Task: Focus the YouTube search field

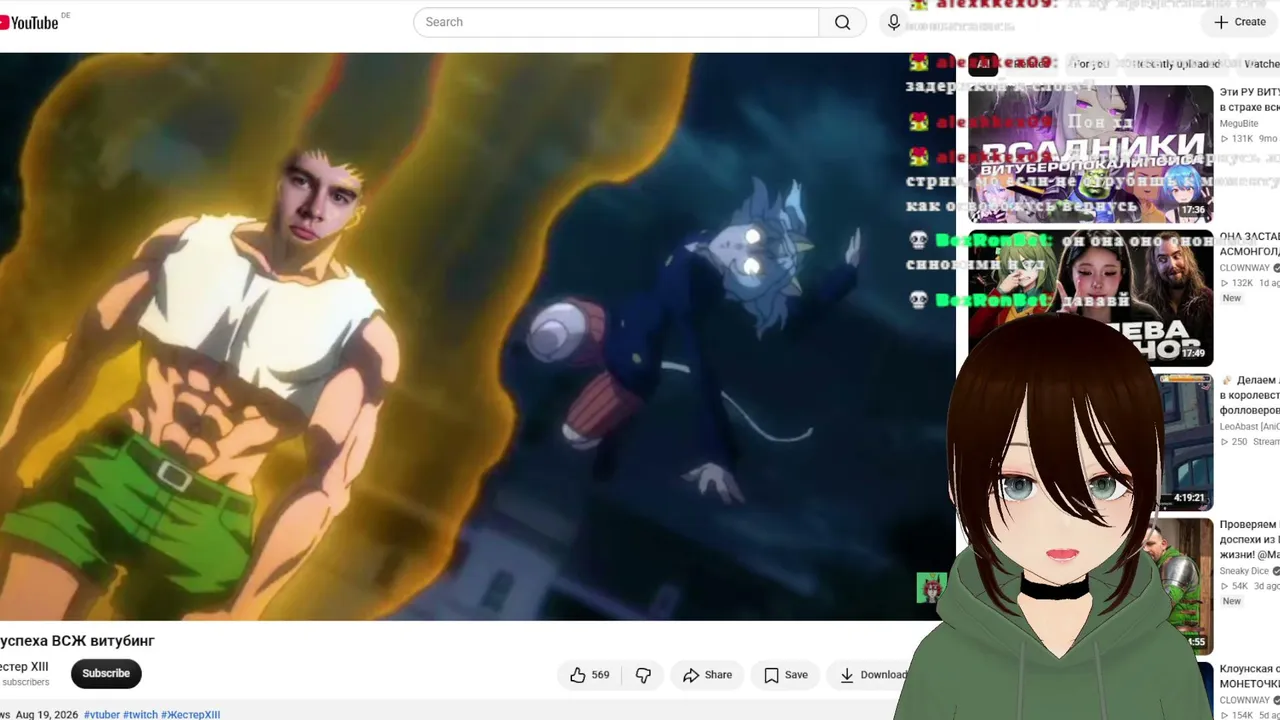Action: [x=616, y=22]
